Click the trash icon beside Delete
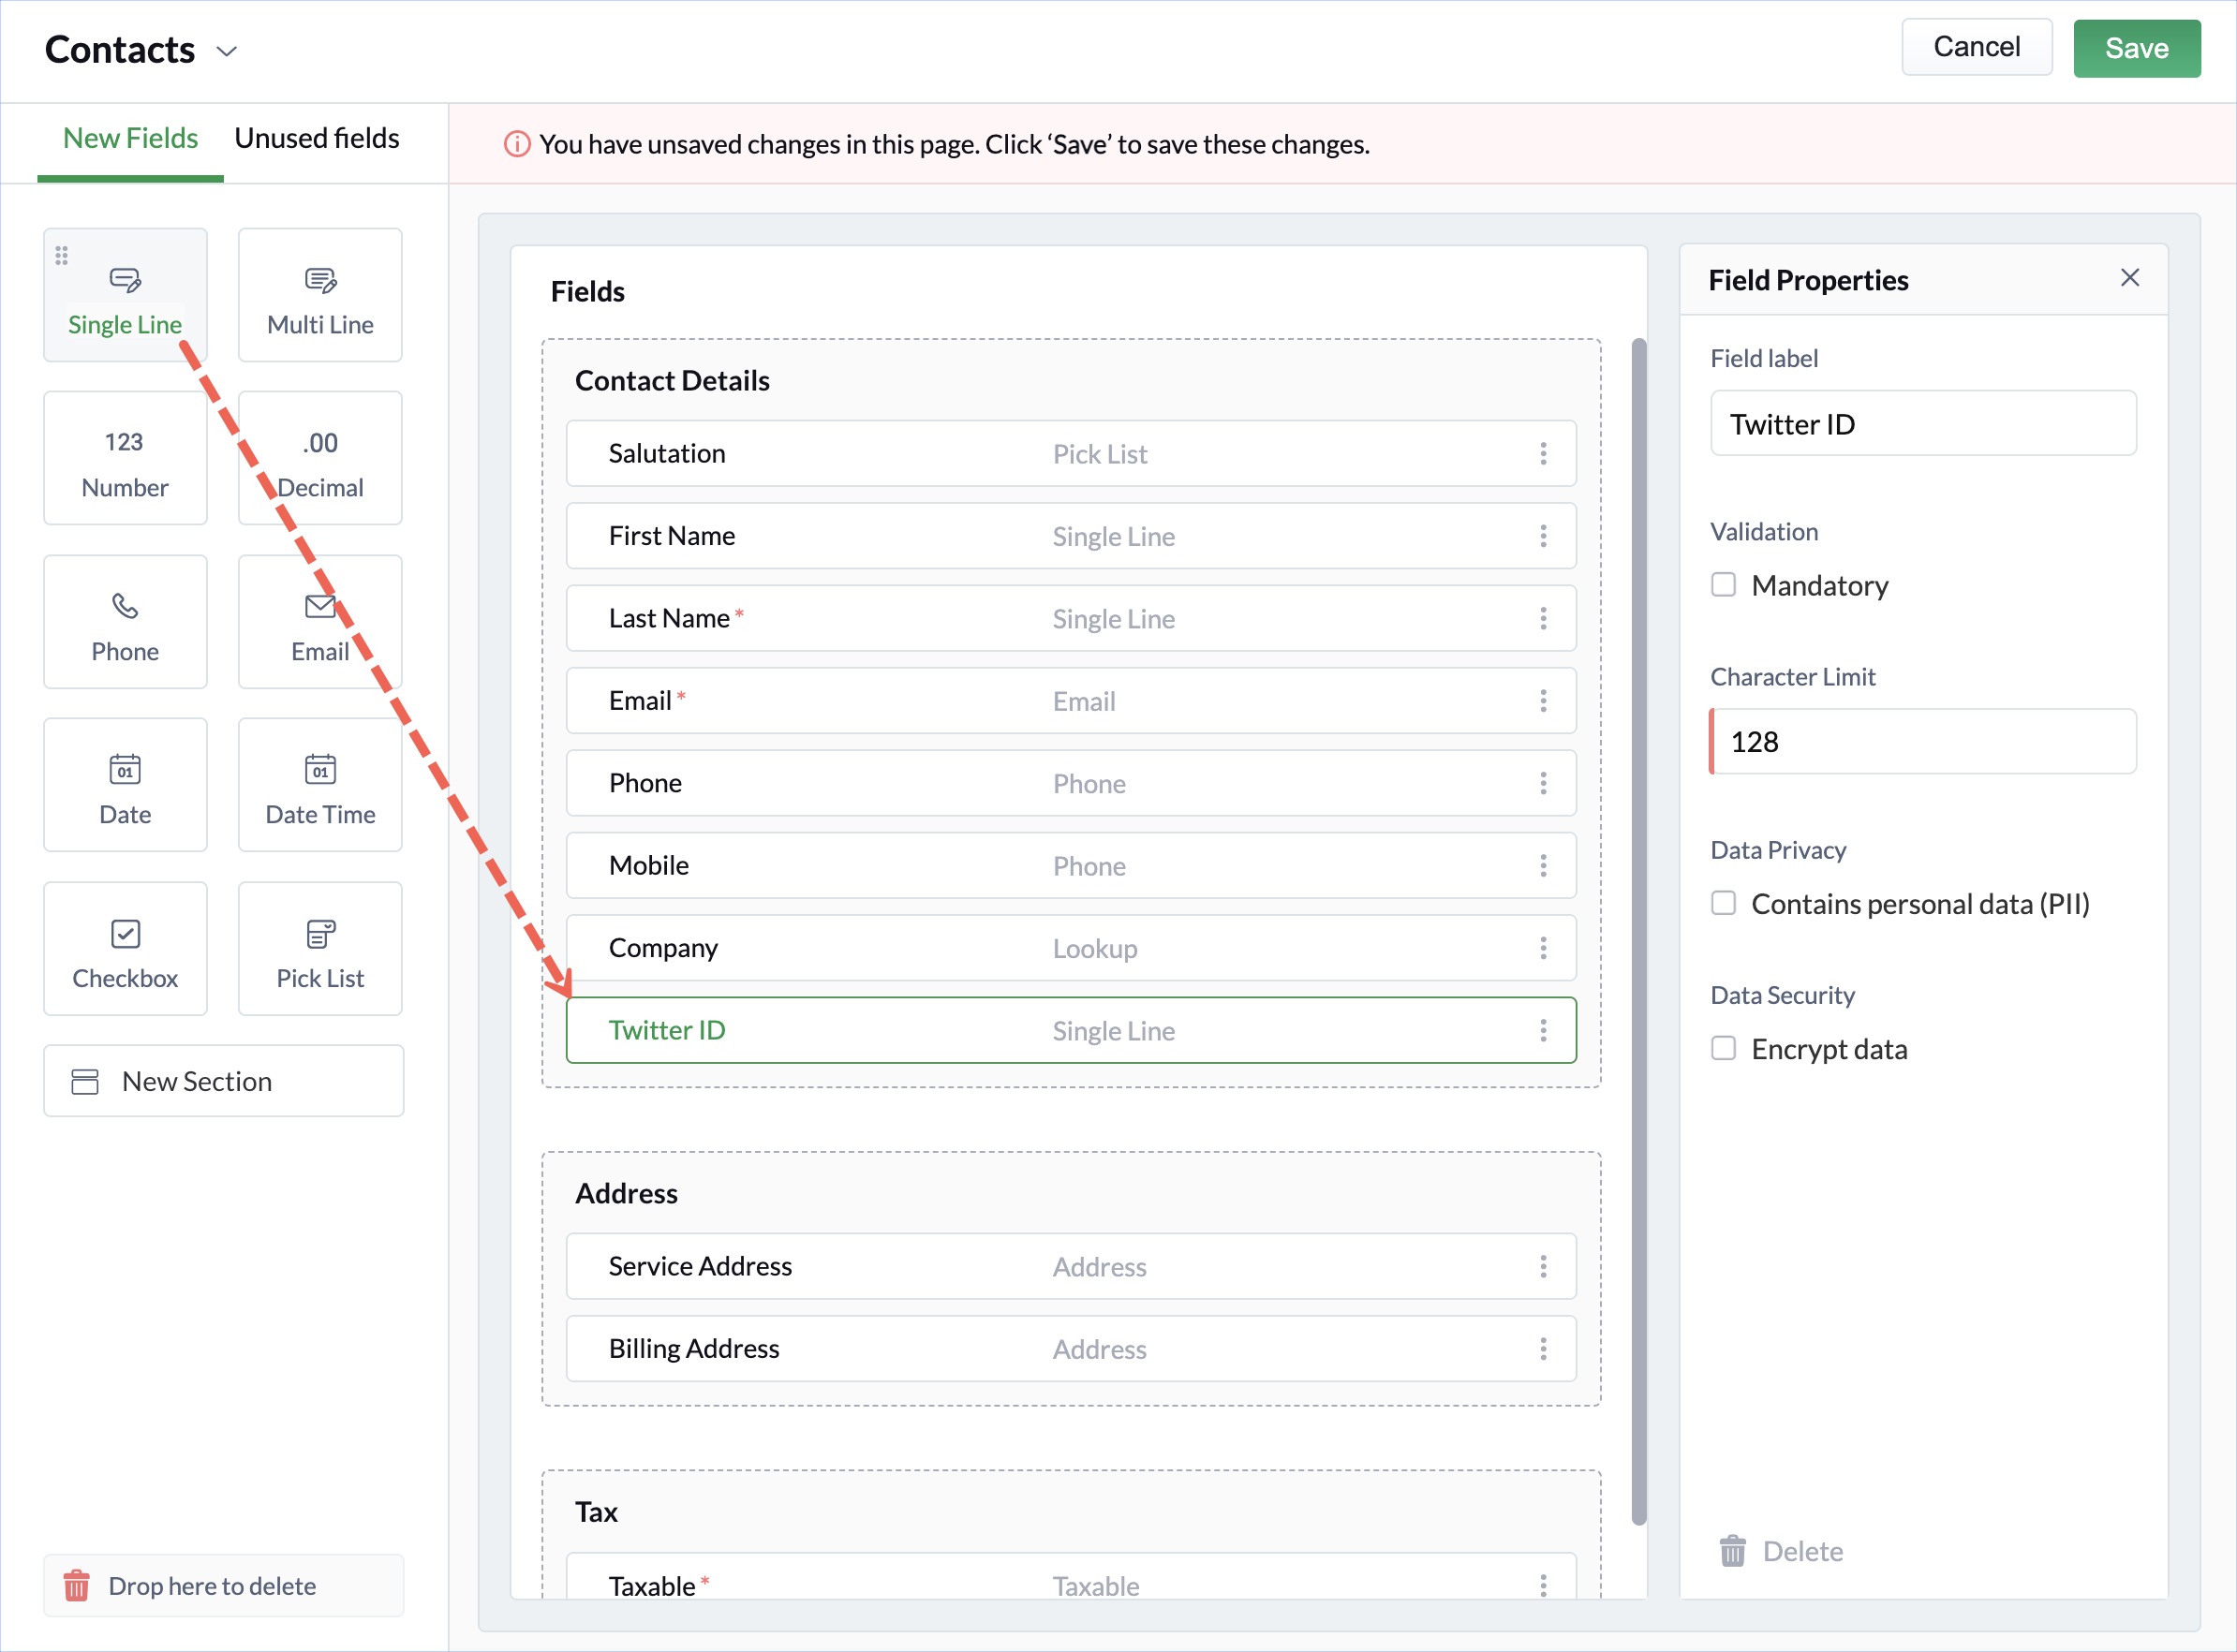This screenshot has width=2237, height=1652. 1732,1551
